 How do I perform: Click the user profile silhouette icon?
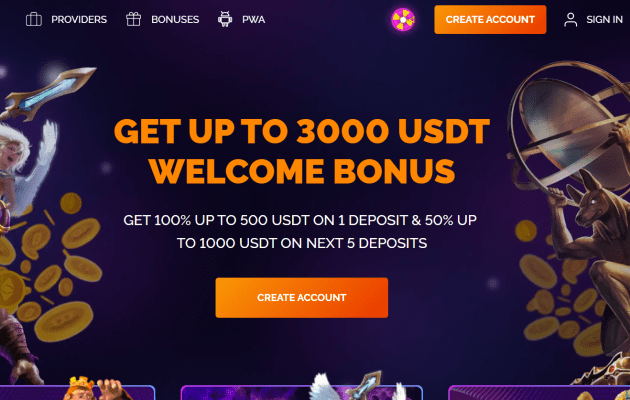pos(571,19)
